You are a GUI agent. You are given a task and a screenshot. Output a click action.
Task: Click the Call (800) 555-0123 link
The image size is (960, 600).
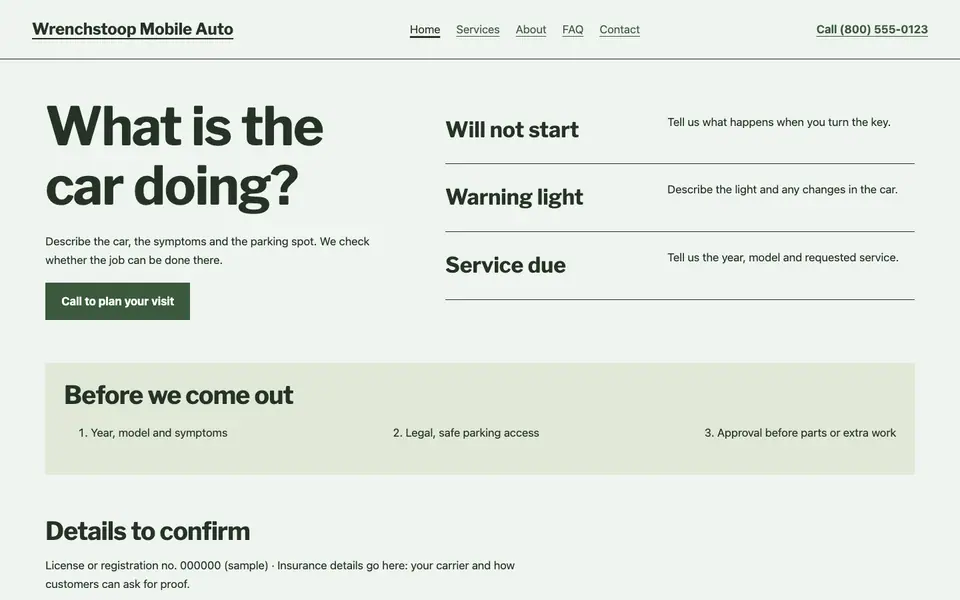click(872, 29)
